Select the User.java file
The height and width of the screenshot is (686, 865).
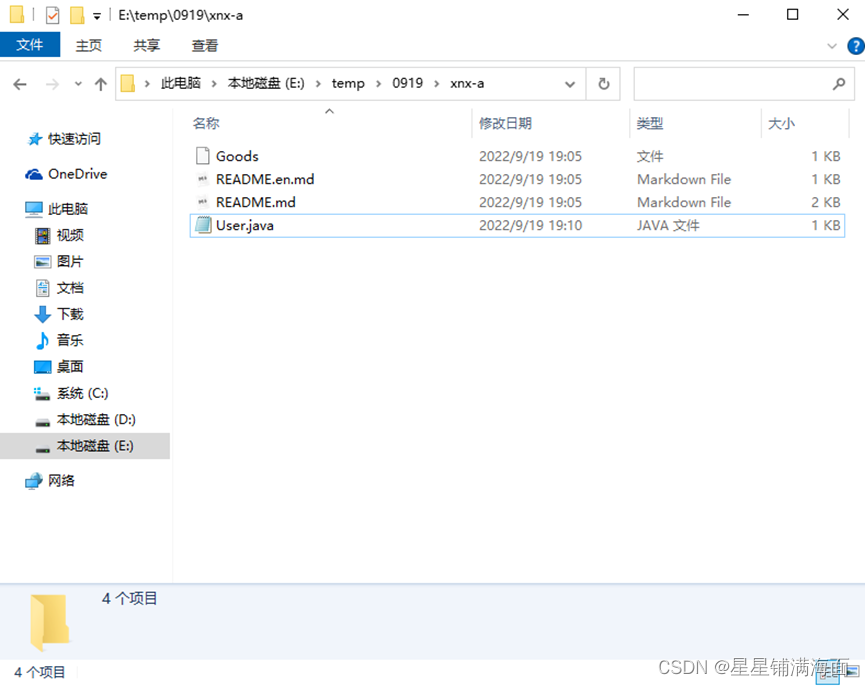pos(517,226)
